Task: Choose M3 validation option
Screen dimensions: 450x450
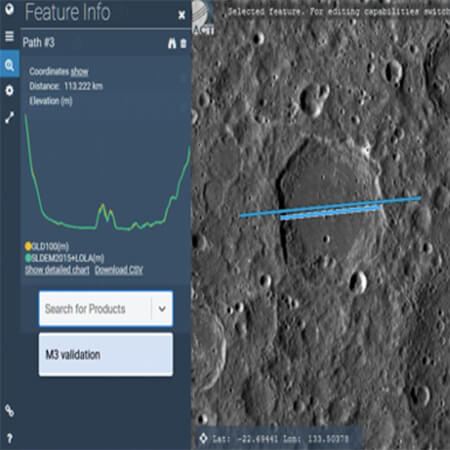Action: click(x=106, y=355)
